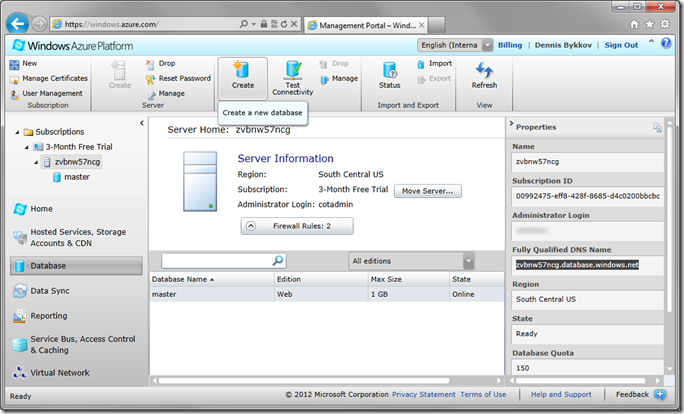
Task: Click the Sign Out link
Action: pyautogui.click(x=621, y=45)
